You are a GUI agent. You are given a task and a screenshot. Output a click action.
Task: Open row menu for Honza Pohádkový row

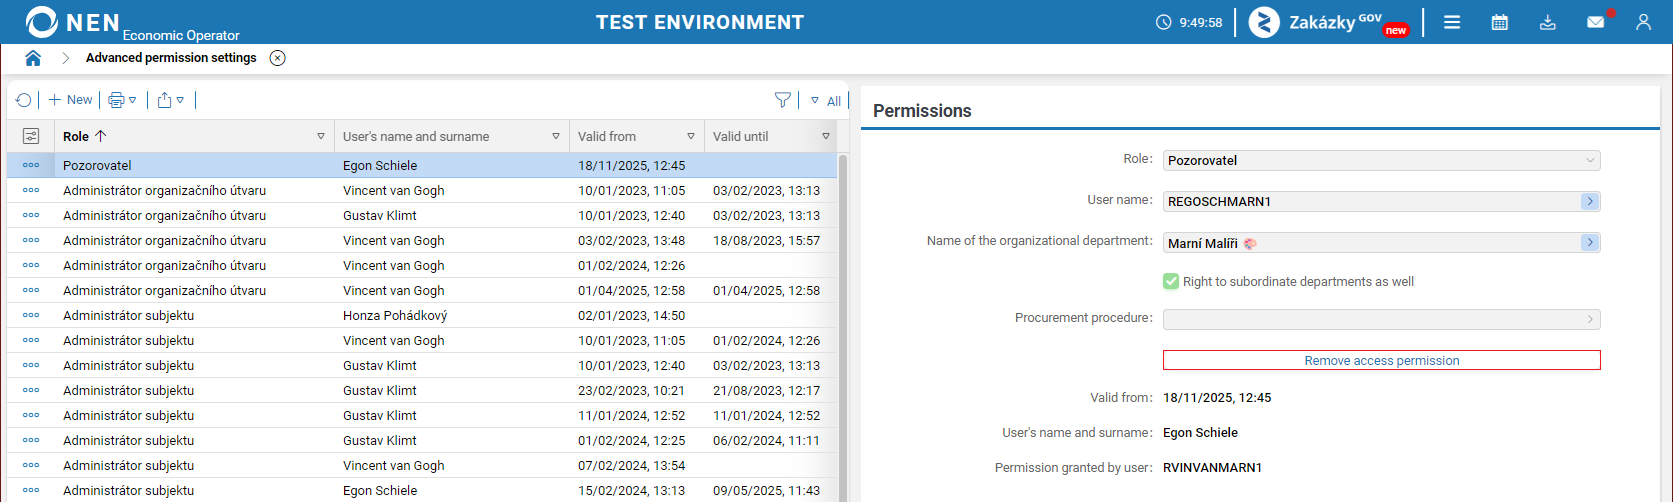point(31,315)
